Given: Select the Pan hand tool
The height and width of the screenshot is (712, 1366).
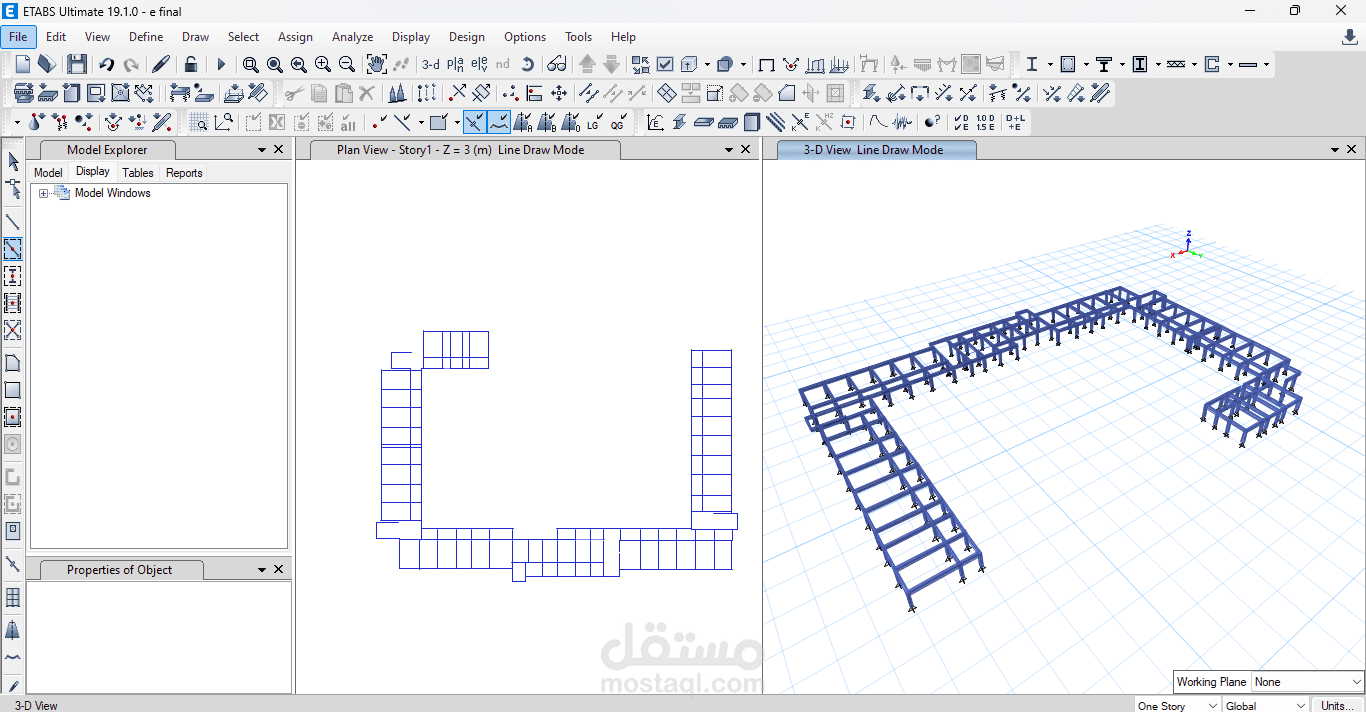Looking at the screenshot, I should tap(376, 64).
